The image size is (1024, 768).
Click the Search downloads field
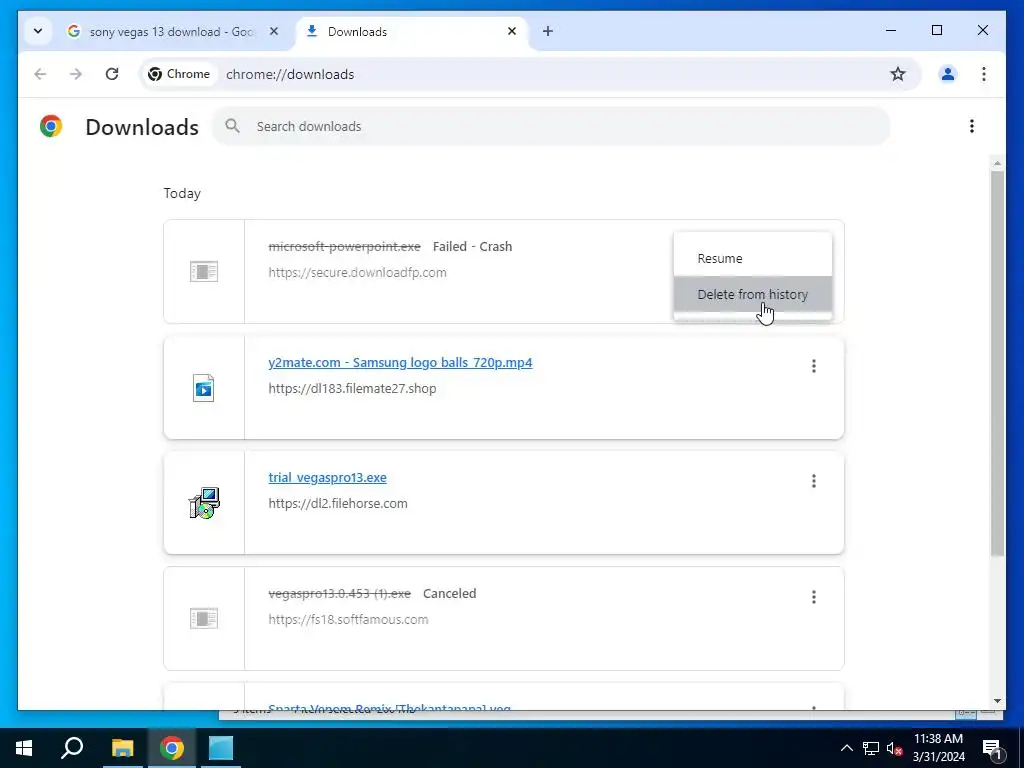(x=552, y=126)
